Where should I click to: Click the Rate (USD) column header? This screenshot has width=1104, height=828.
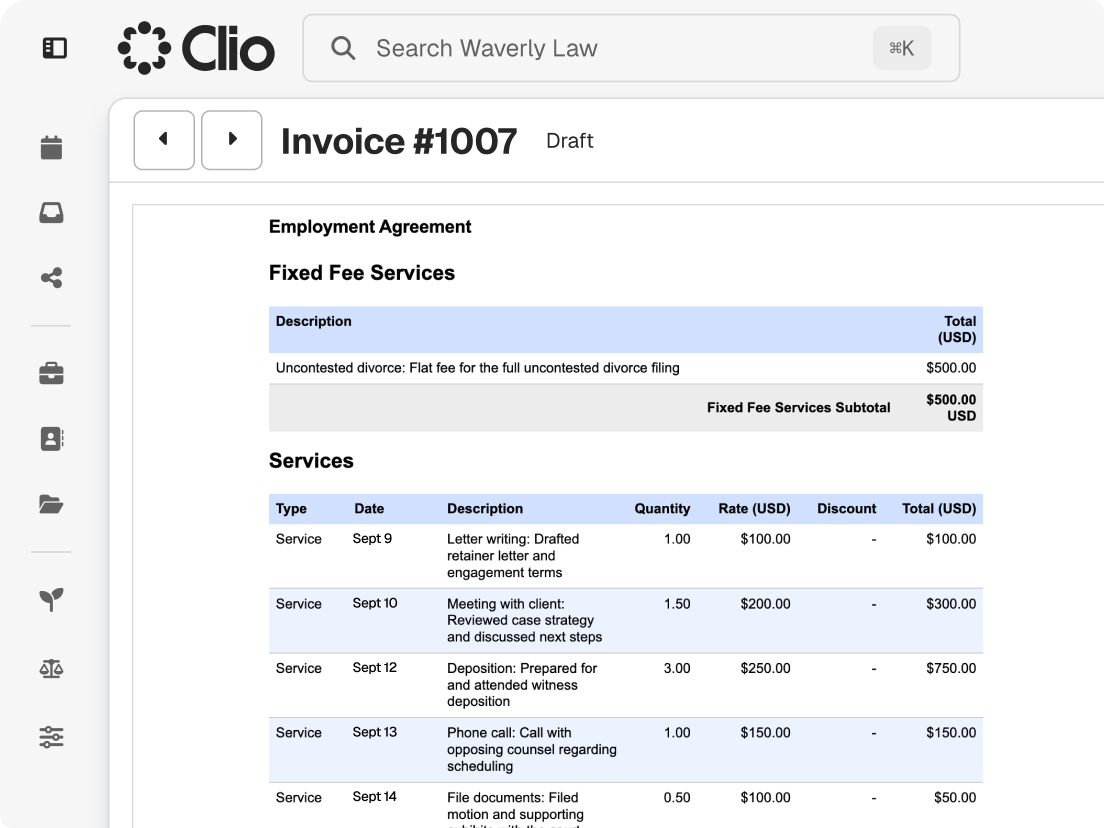coord(754,508)
